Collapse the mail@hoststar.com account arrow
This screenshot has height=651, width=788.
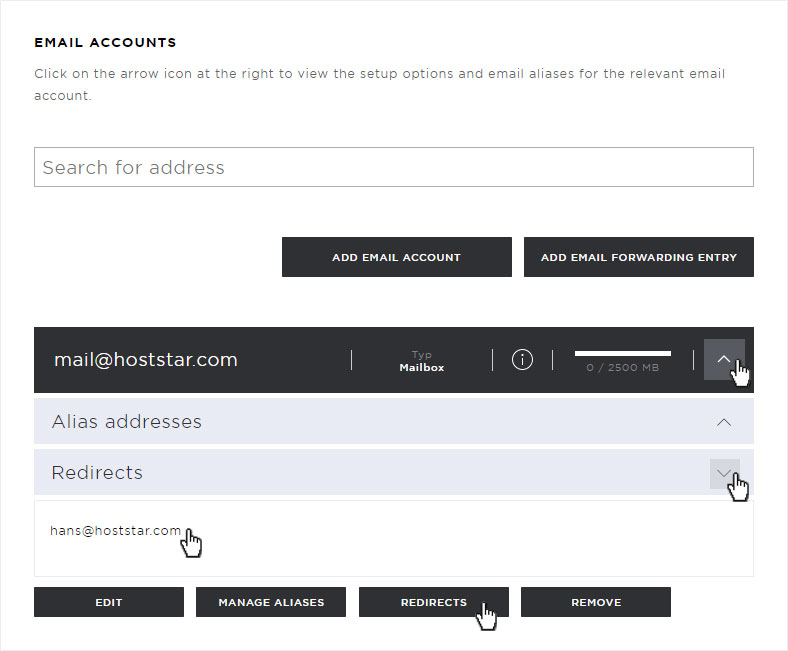click(x=724, y=359)
